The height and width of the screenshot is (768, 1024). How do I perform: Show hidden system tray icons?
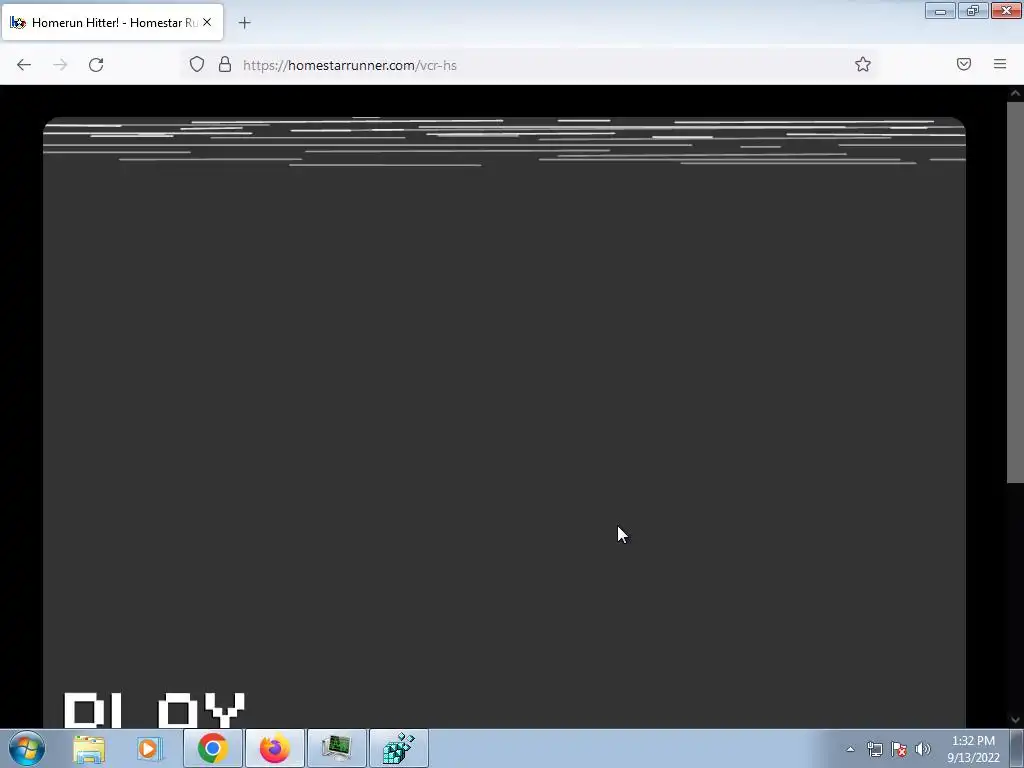[850, 749]
